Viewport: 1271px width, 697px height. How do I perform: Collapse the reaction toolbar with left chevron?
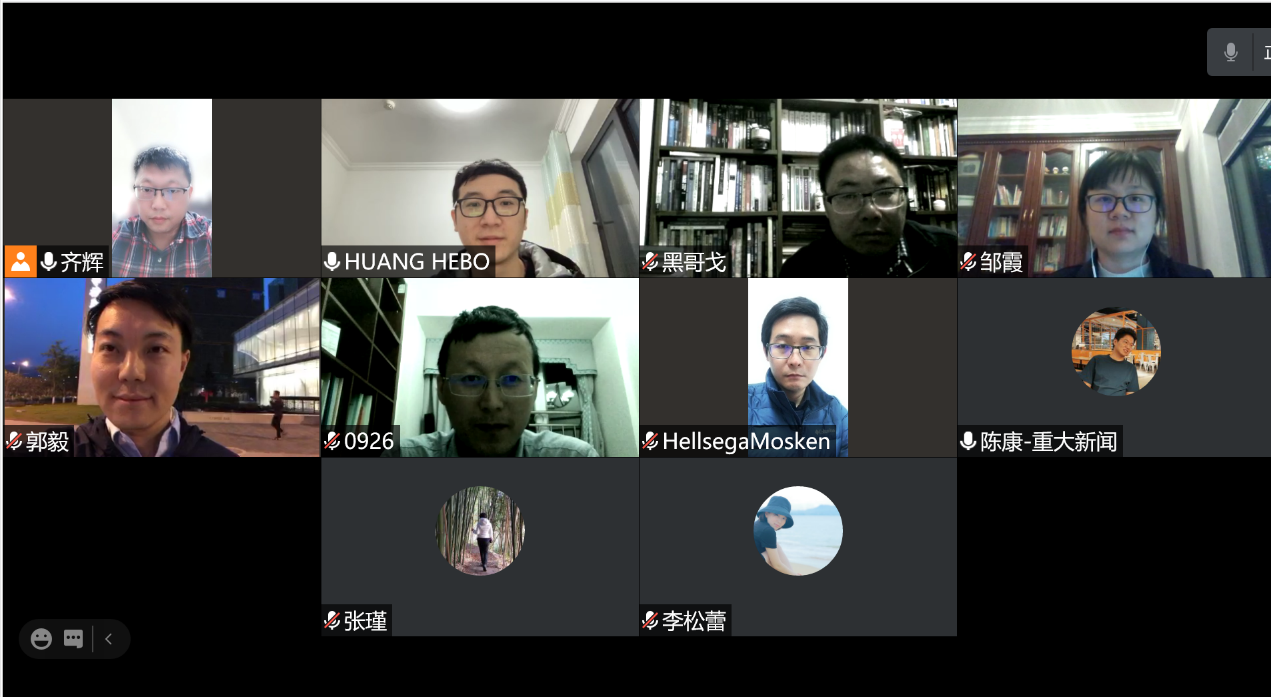[109, 639]
